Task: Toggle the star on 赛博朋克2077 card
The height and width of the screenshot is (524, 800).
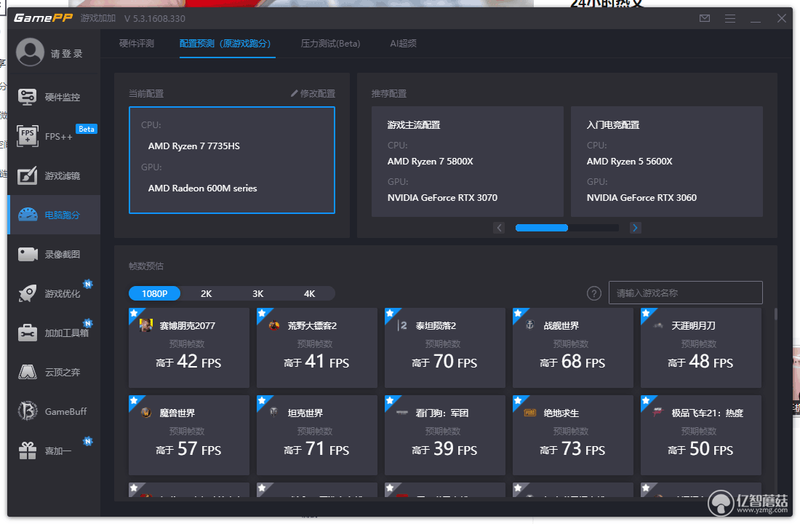Action: (134, 313)
